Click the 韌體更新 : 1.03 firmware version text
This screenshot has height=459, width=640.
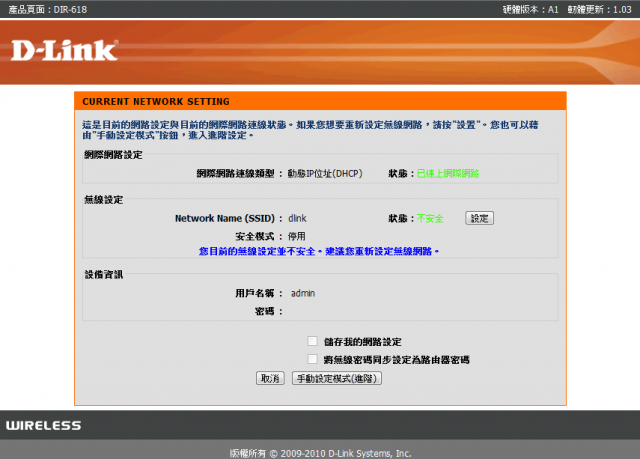(x=600, y=9)
